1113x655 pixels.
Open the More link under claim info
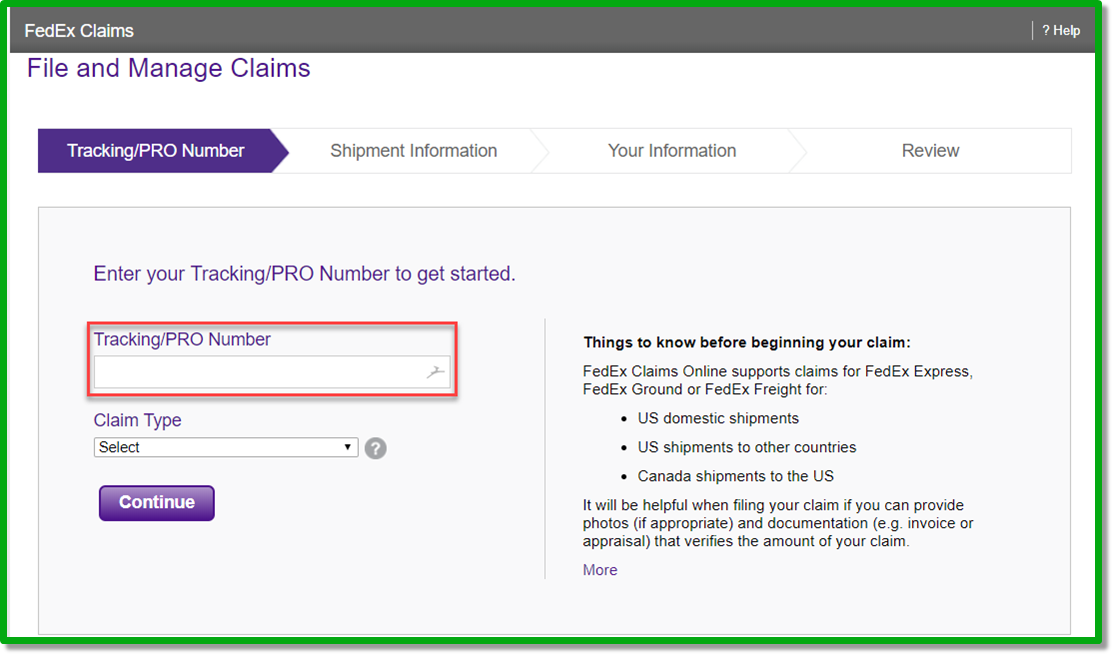600,570
